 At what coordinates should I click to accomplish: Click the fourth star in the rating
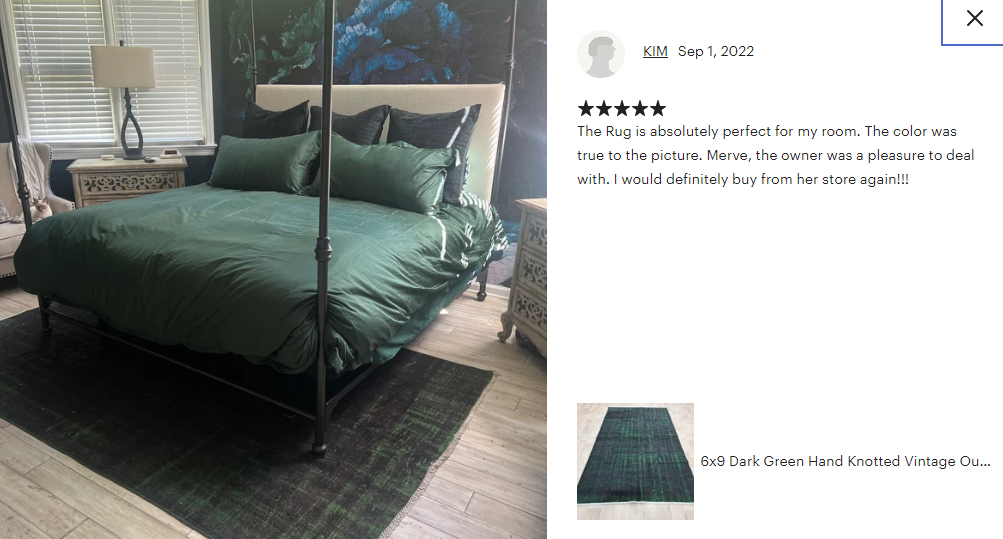tap(640, 109)
